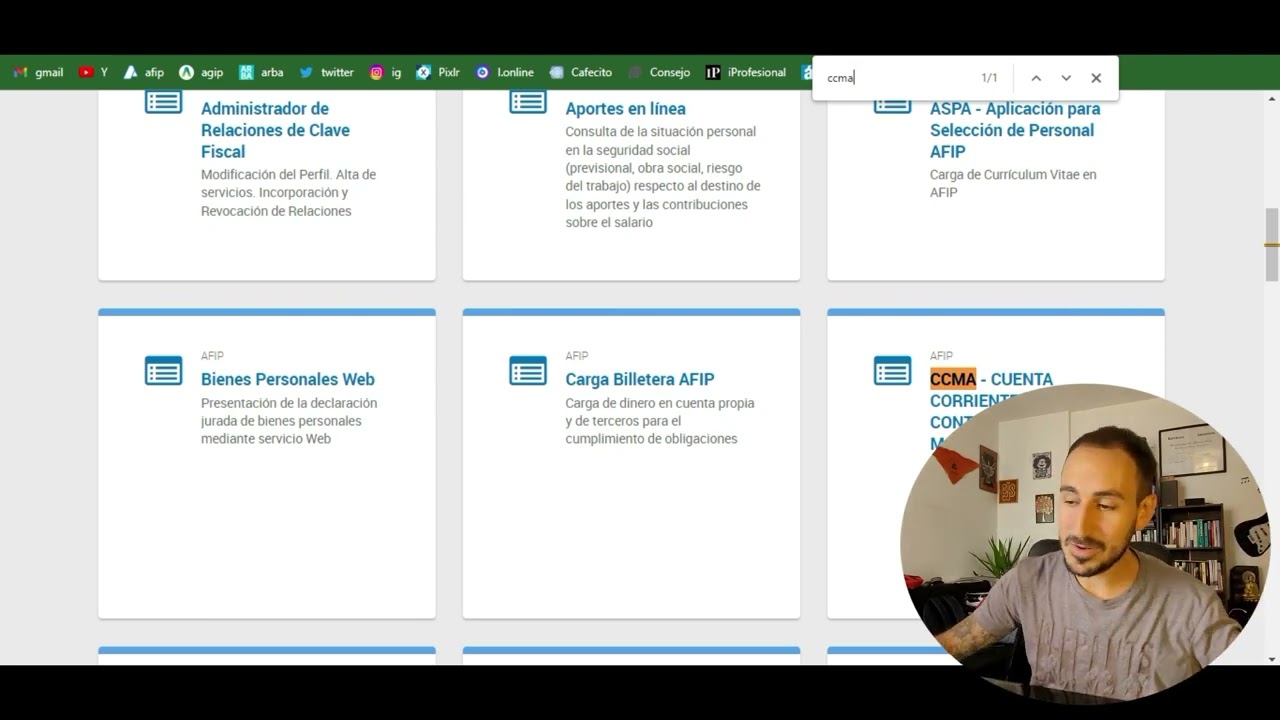1280x720 pixels.
Task: Open the Cafecito bookmark
Action: [581, 72]
